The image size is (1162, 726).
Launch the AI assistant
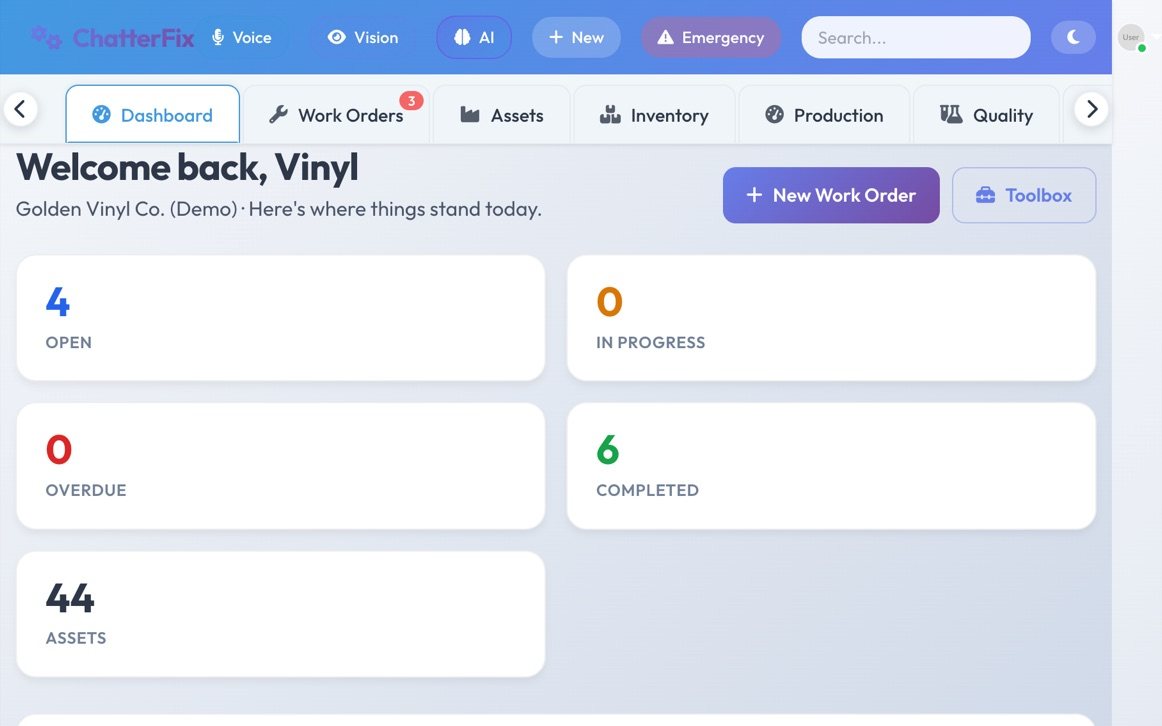click(x=474, y=37)
